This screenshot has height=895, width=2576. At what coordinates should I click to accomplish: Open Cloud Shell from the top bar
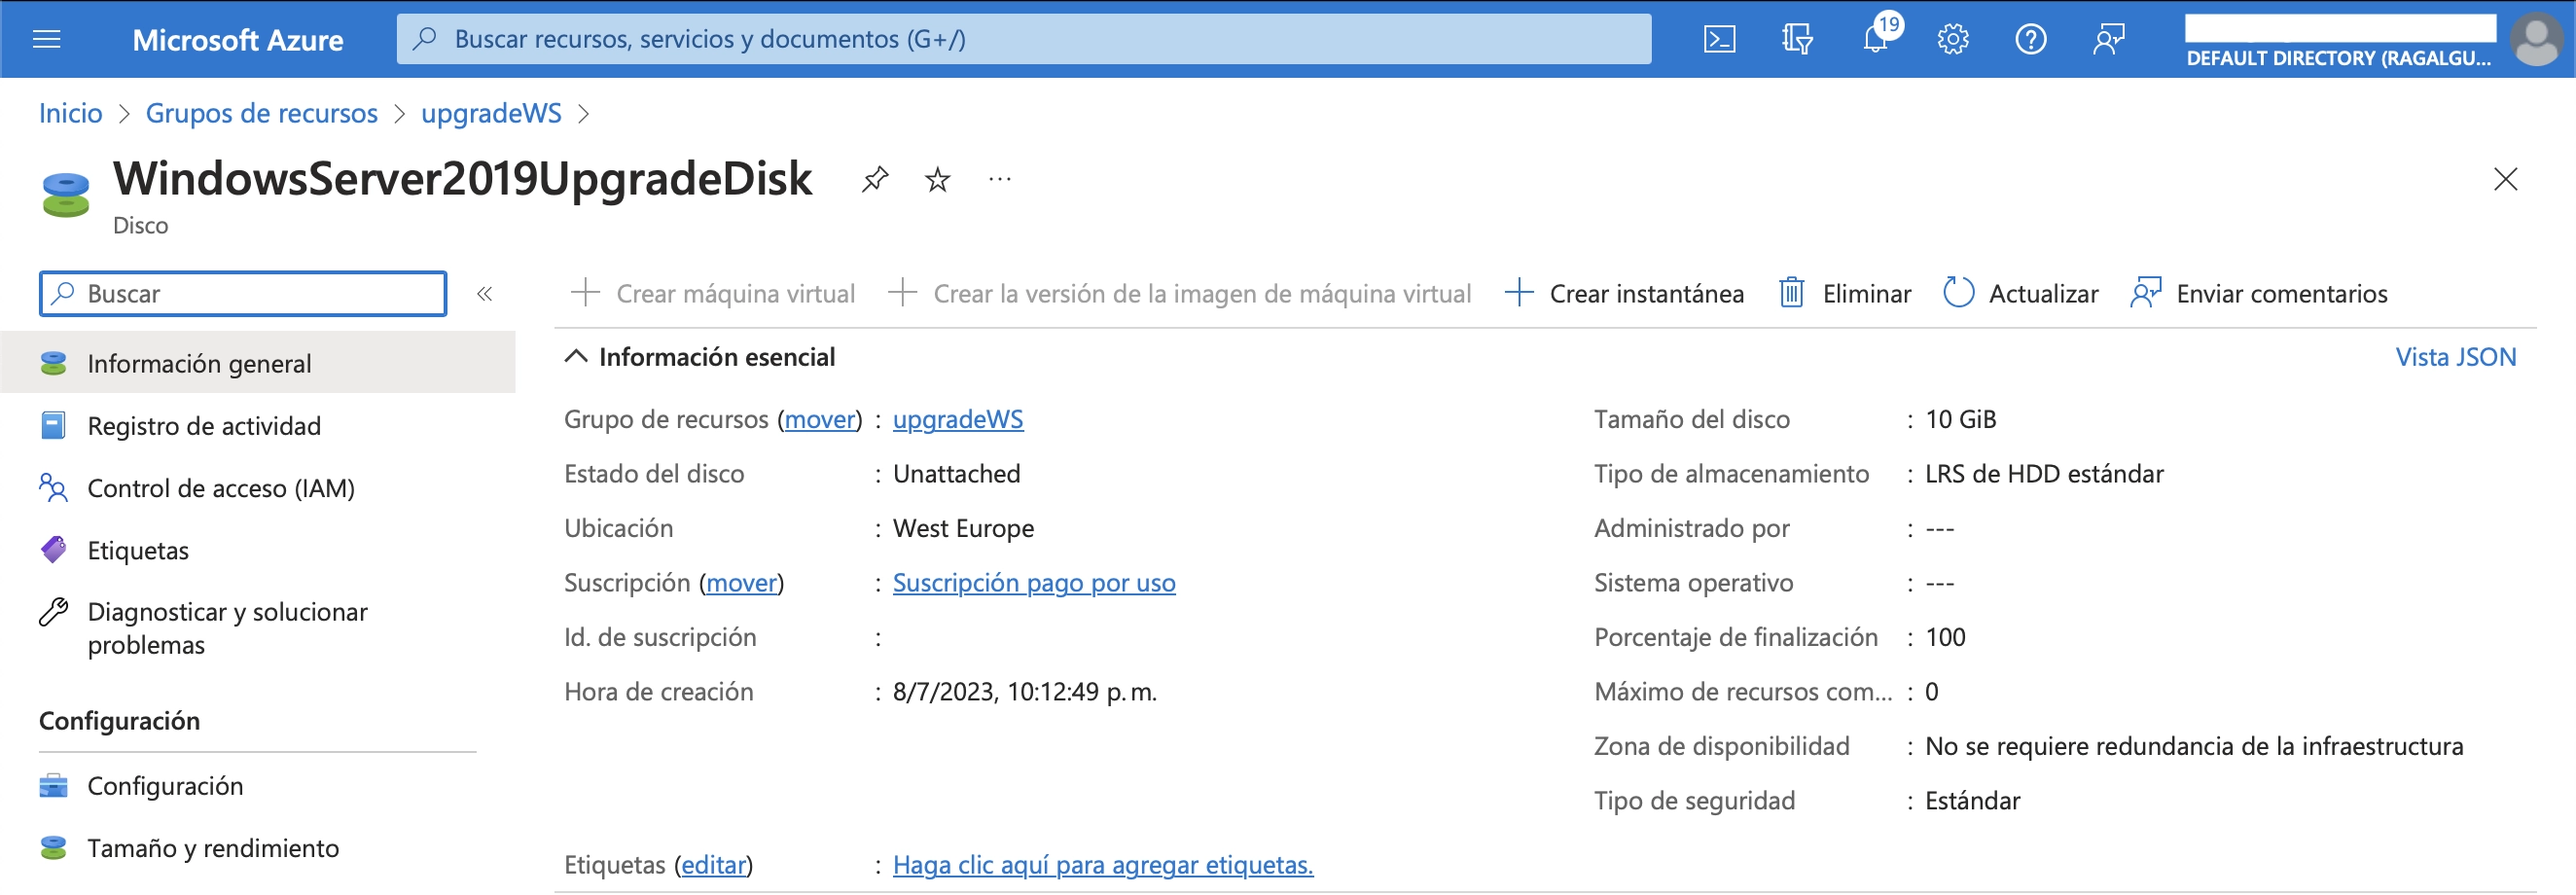pyautogui.click(x=1719, y=40)
